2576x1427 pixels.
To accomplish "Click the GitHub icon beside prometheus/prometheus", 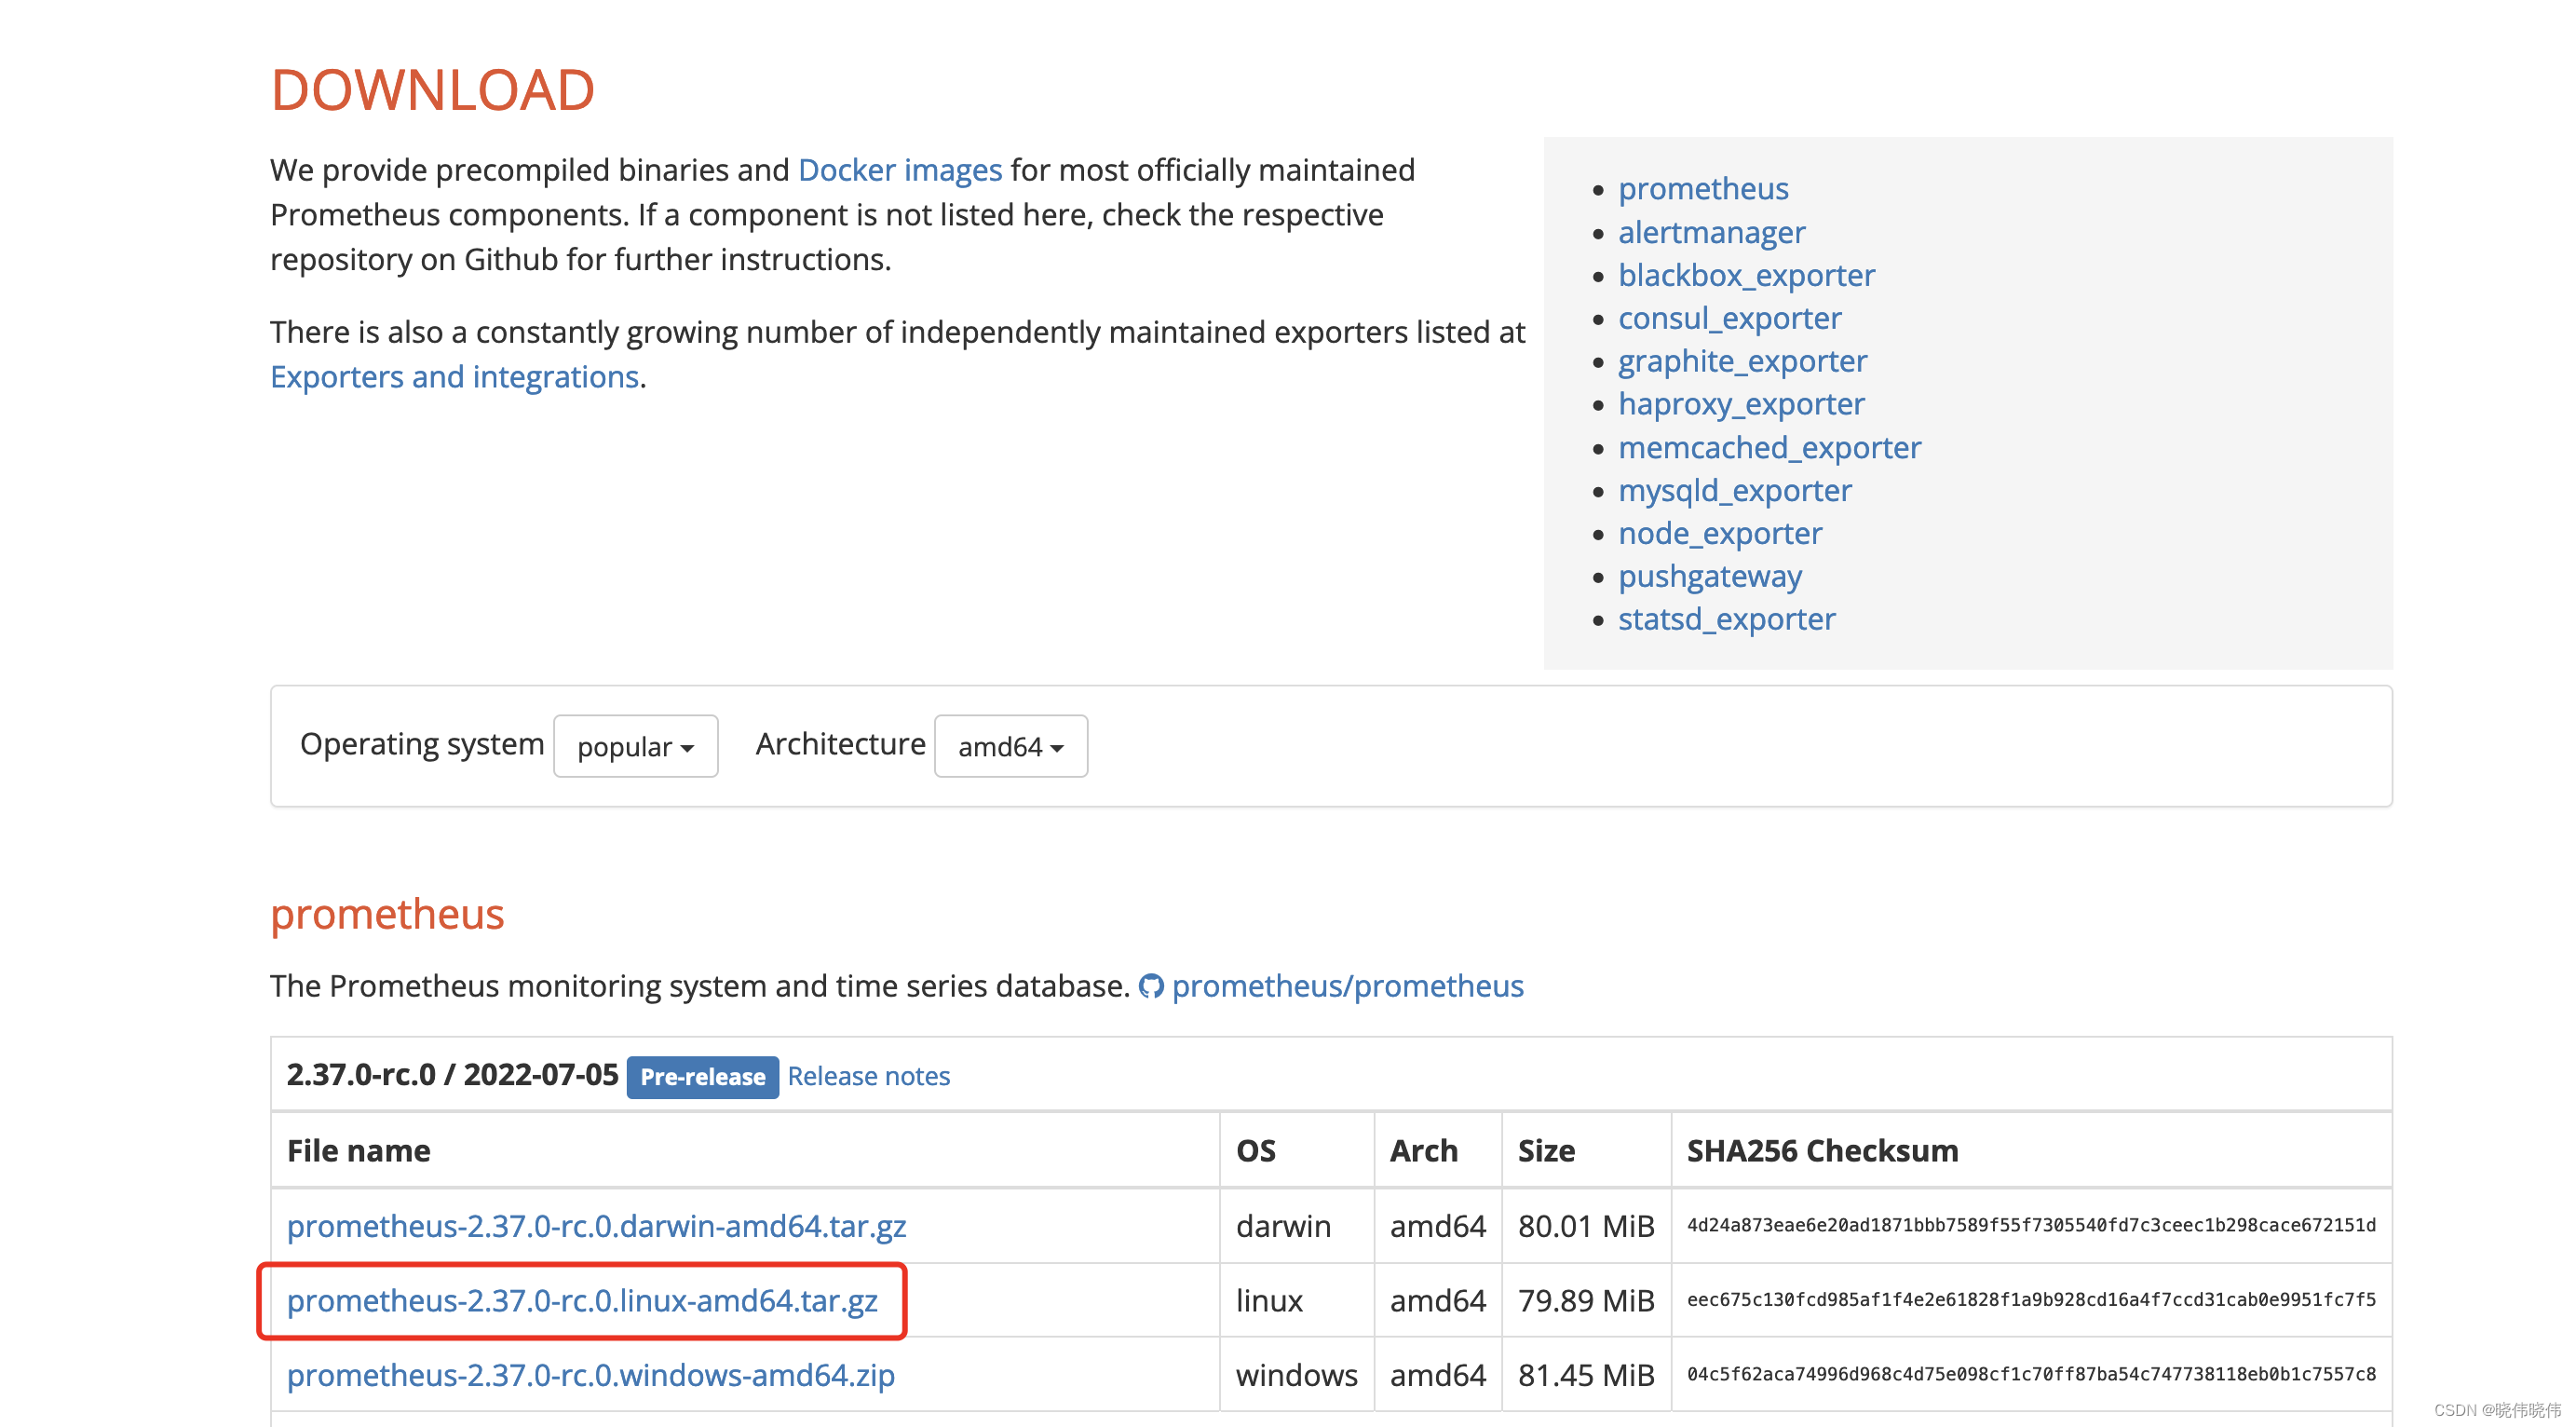I will 1151,986.
